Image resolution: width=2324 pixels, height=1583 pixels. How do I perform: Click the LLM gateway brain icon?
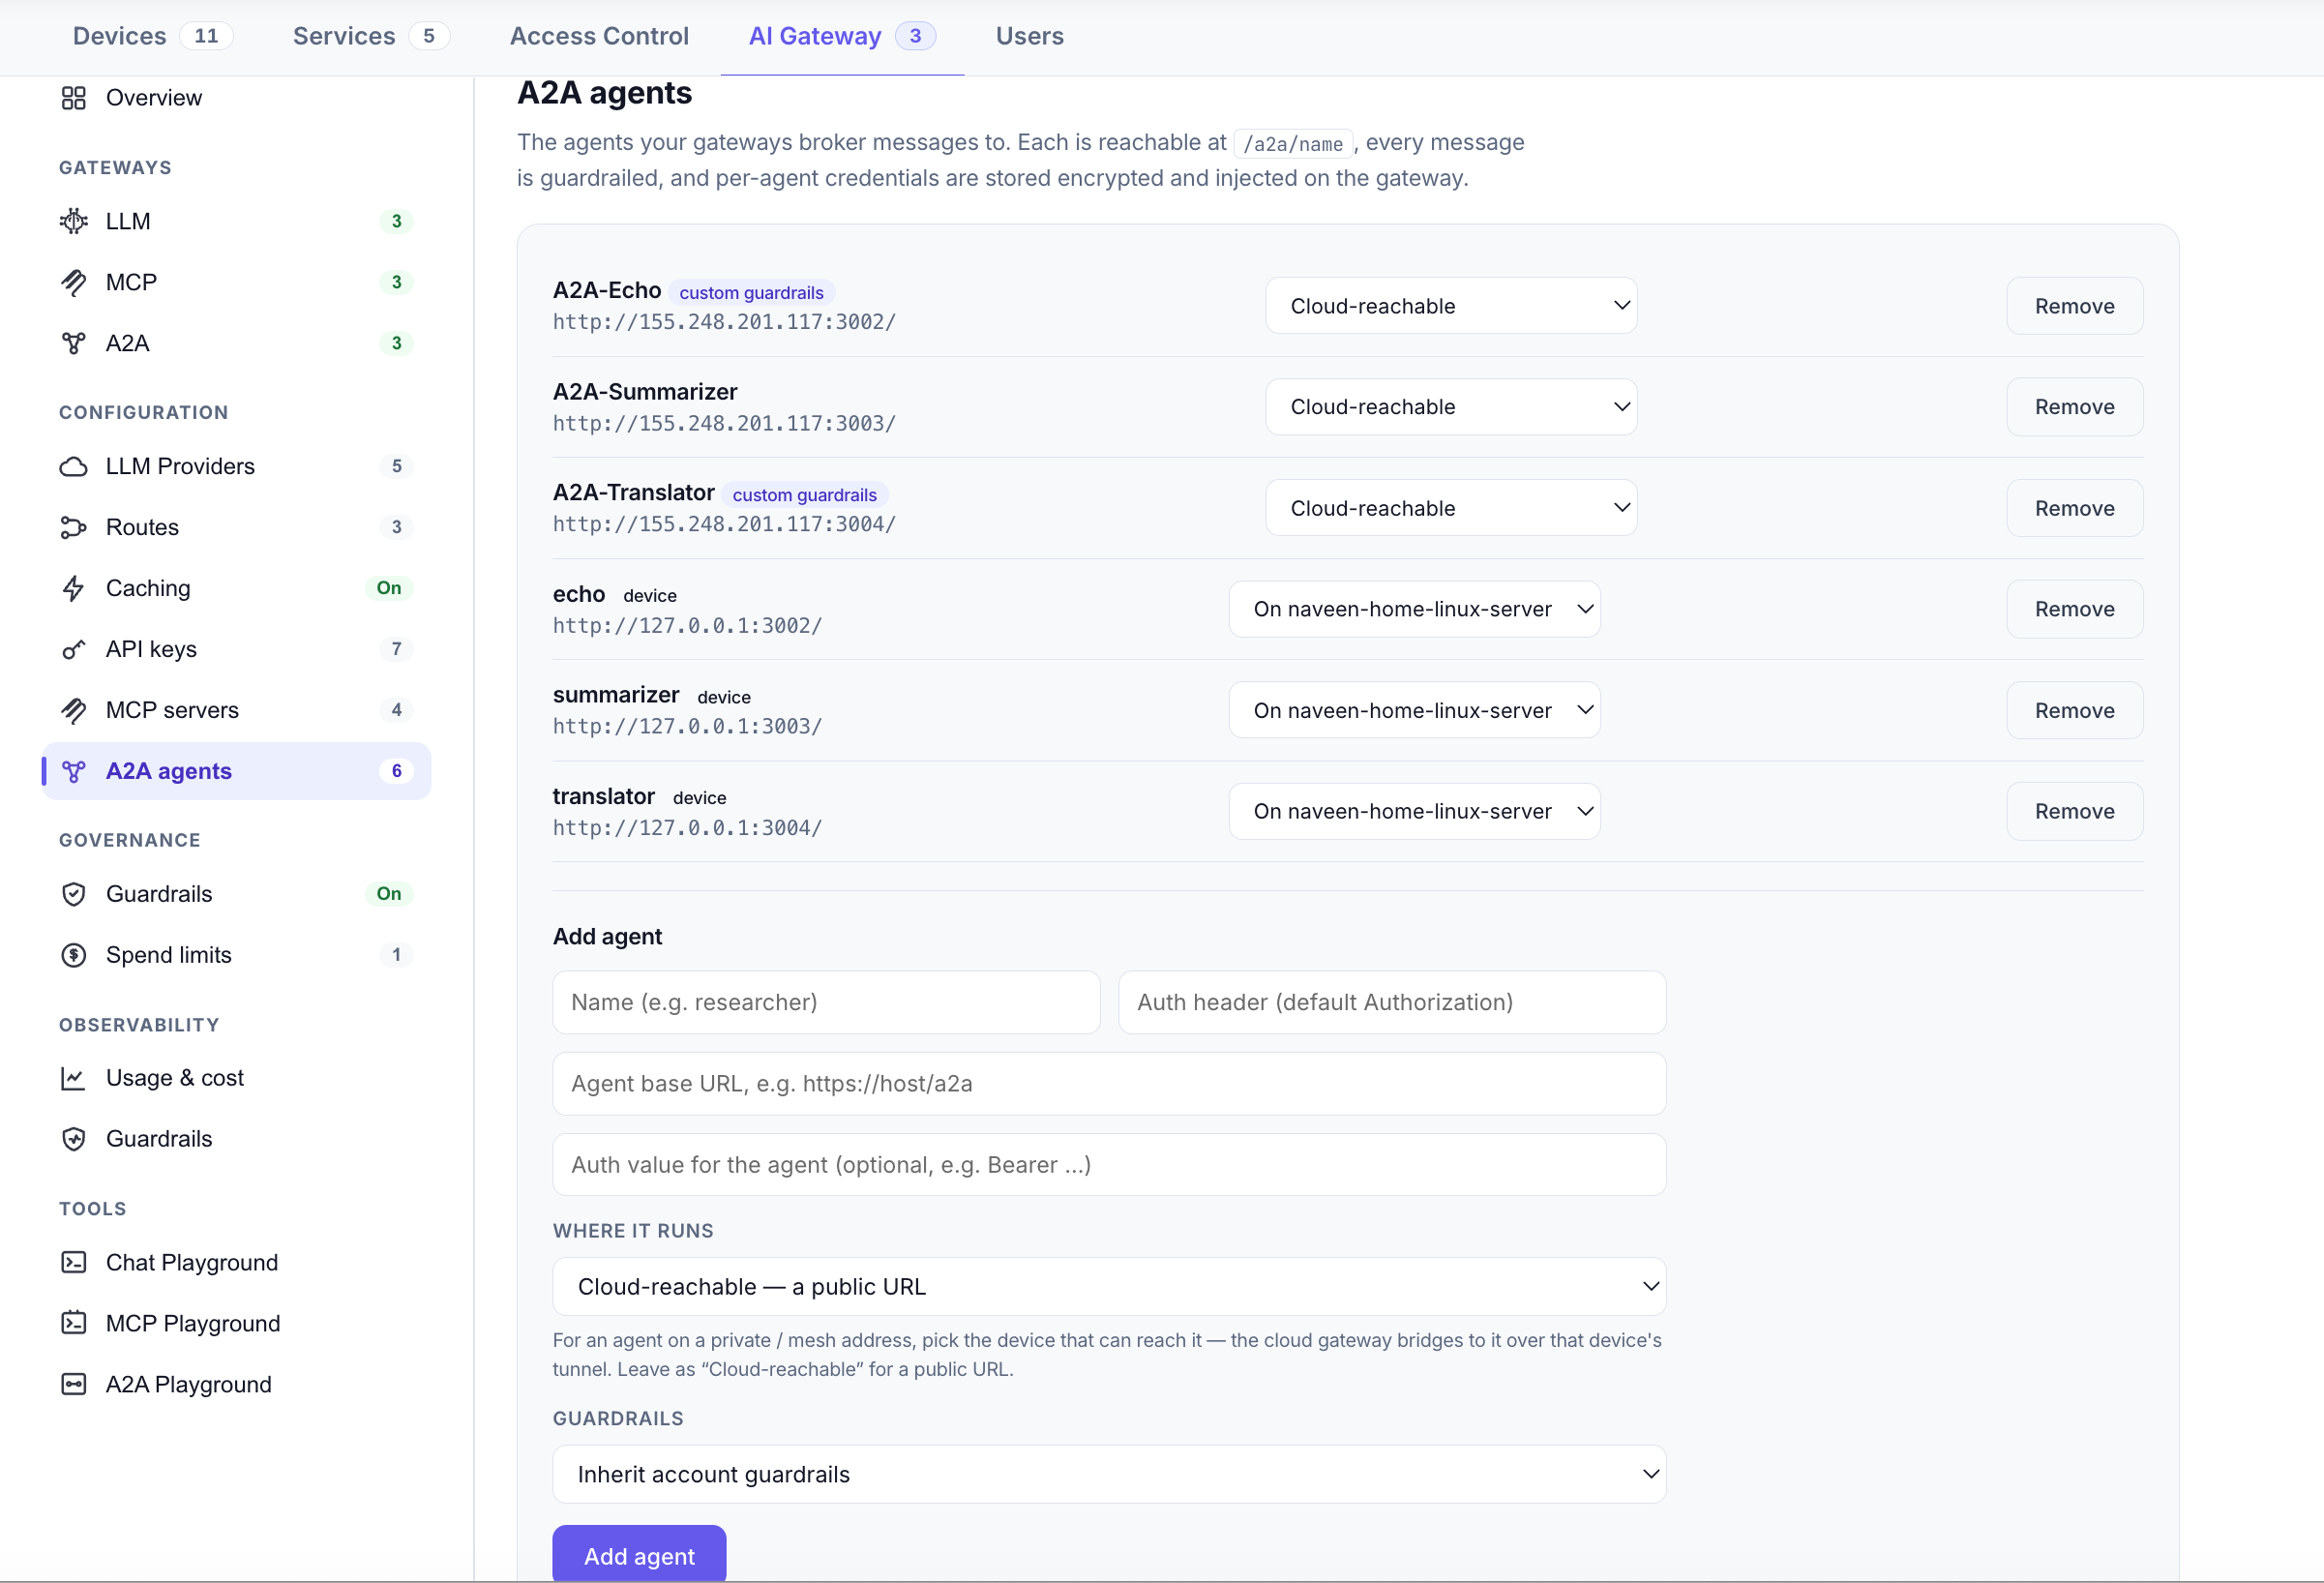tap(74, 221)
